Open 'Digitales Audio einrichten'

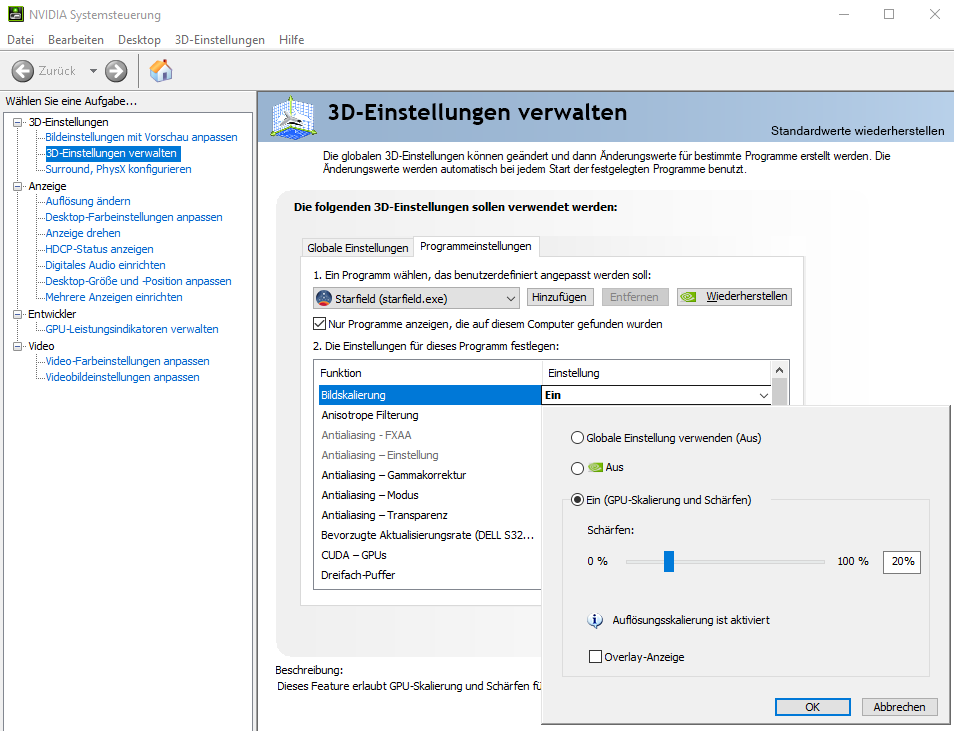pos(105,265)
